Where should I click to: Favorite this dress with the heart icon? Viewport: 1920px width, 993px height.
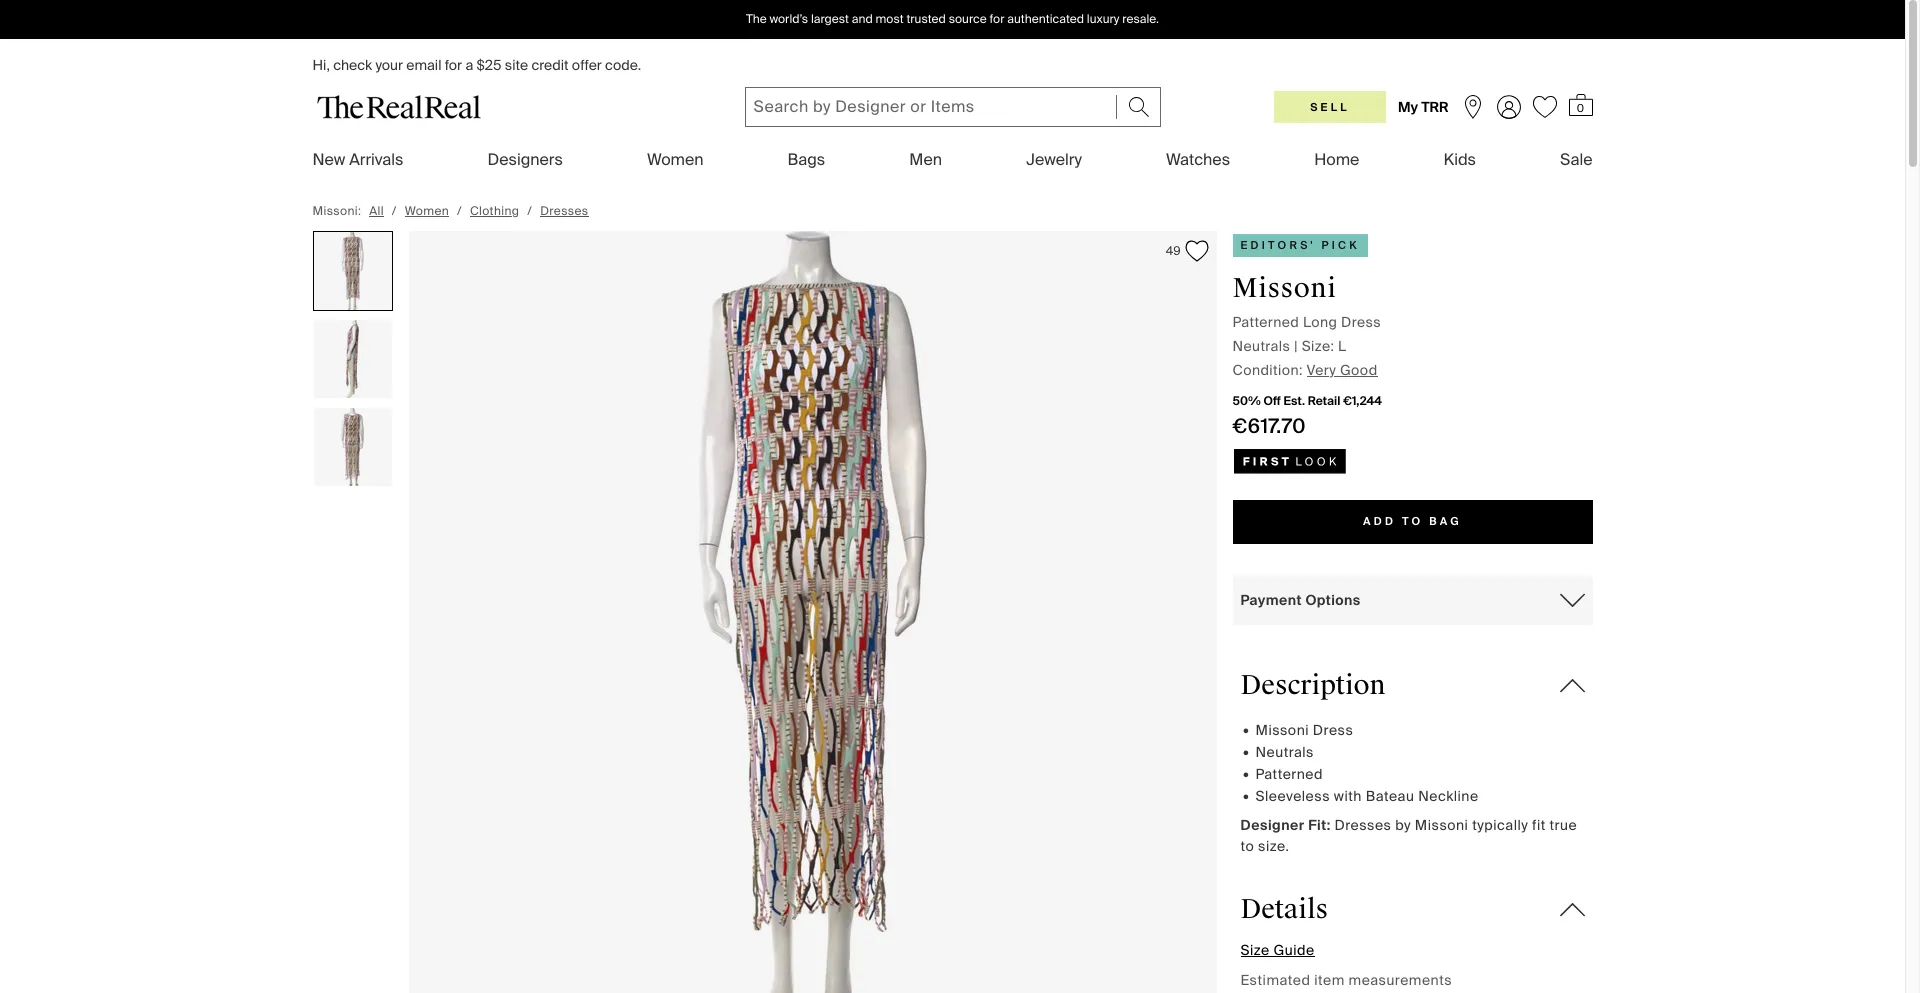[1196, 251]
